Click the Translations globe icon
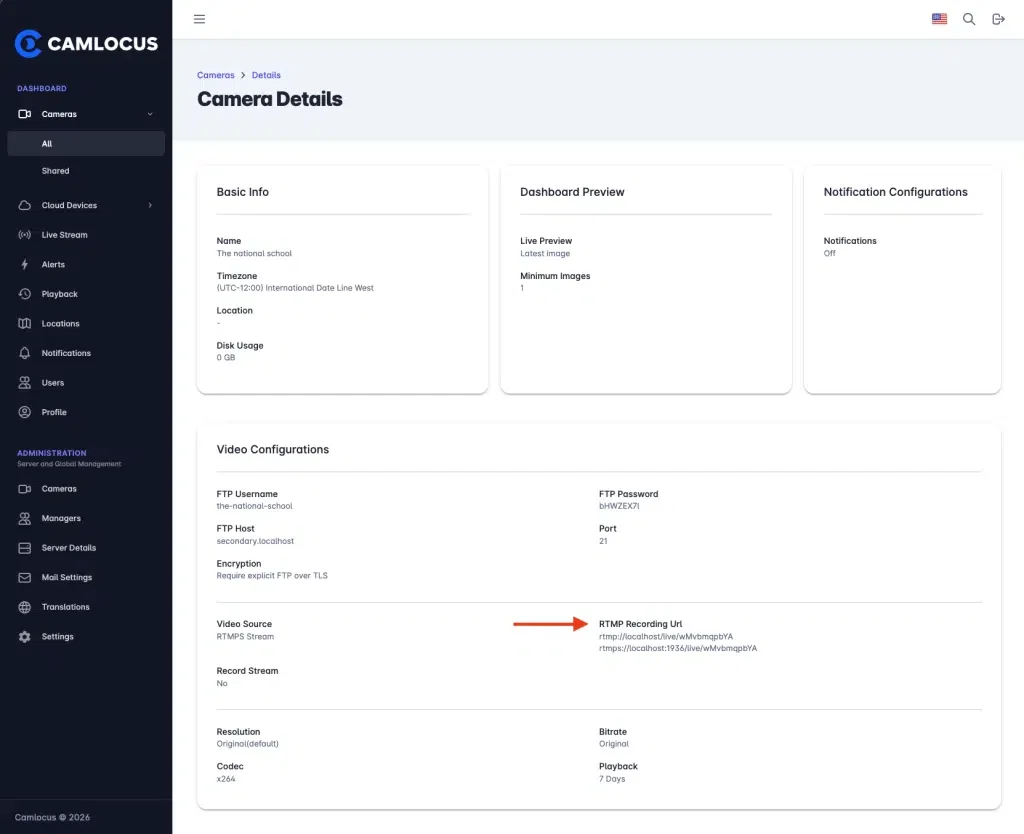 (x=25, y=607)
